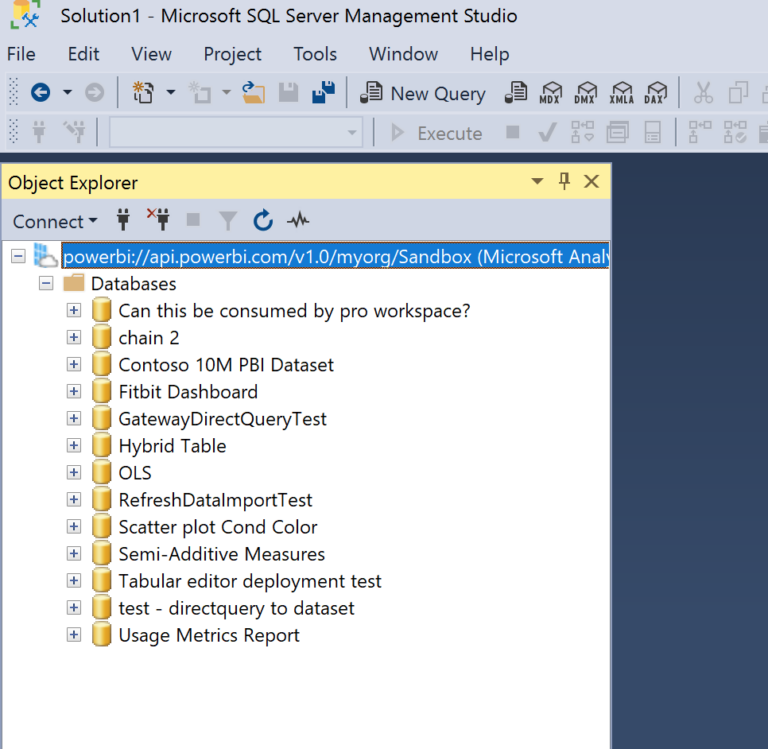Click the New Query button
This screenshot has height=749, width=768.
423,93
